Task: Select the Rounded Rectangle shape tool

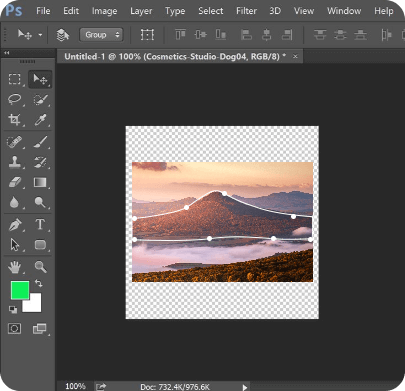Action: [40, 245]
